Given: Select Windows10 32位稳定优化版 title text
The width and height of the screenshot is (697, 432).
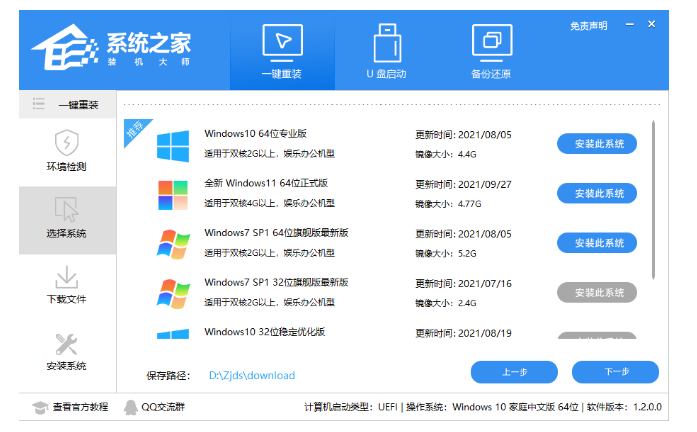Looking at the screenshot, I should (x=264, y=332).
